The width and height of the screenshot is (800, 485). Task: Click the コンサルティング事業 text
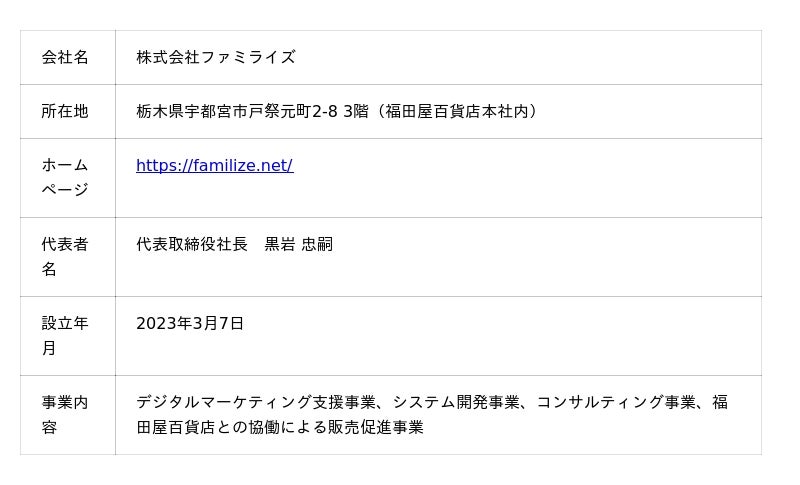pyautogui.click(x=616, y=402)
